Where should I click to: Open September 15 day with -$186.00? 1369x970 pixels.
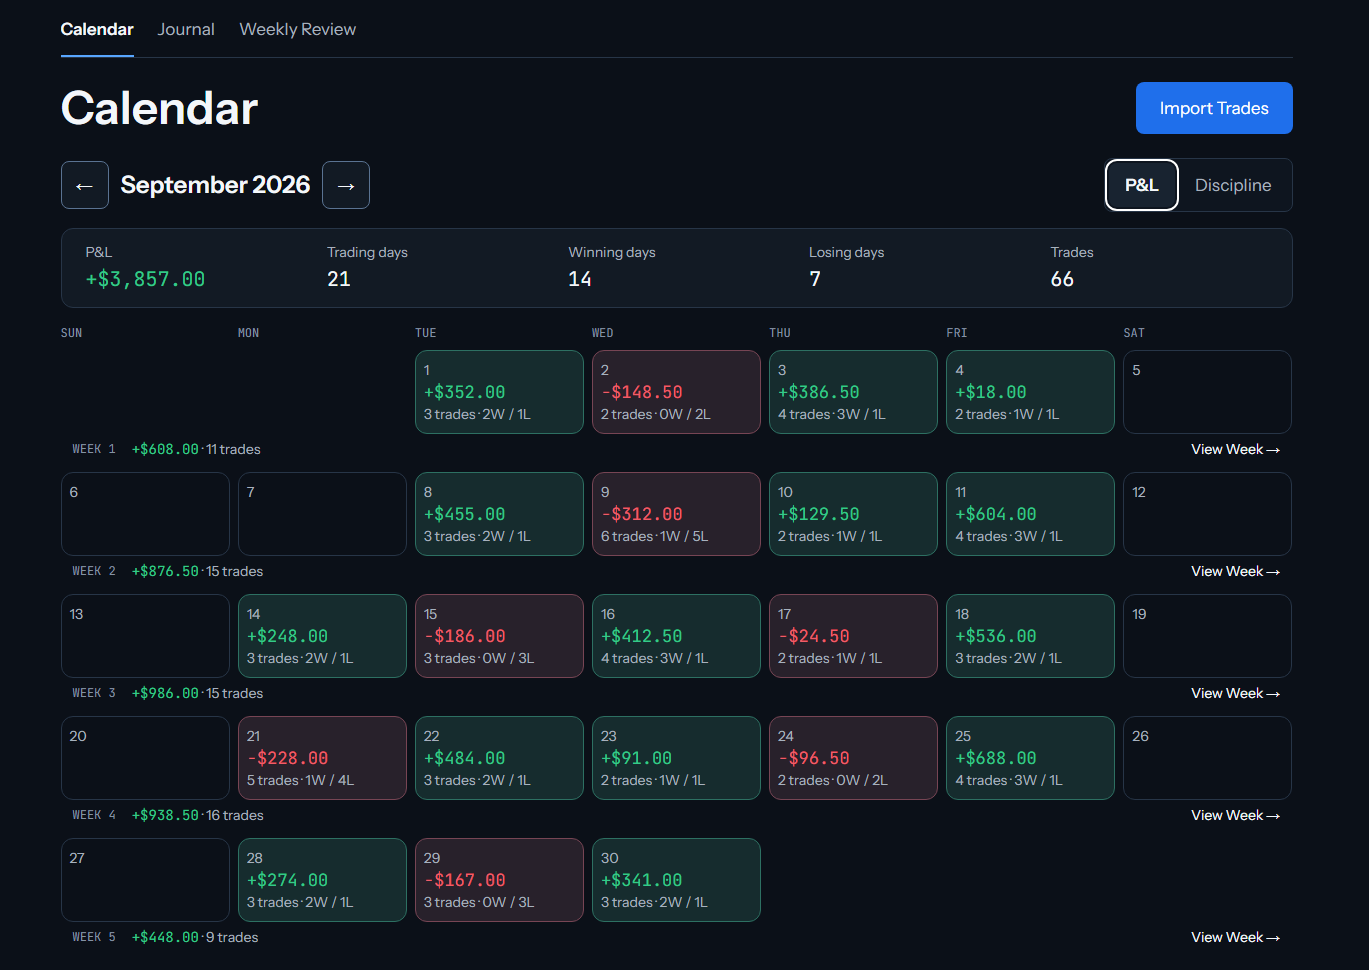[x=499, y=636]
